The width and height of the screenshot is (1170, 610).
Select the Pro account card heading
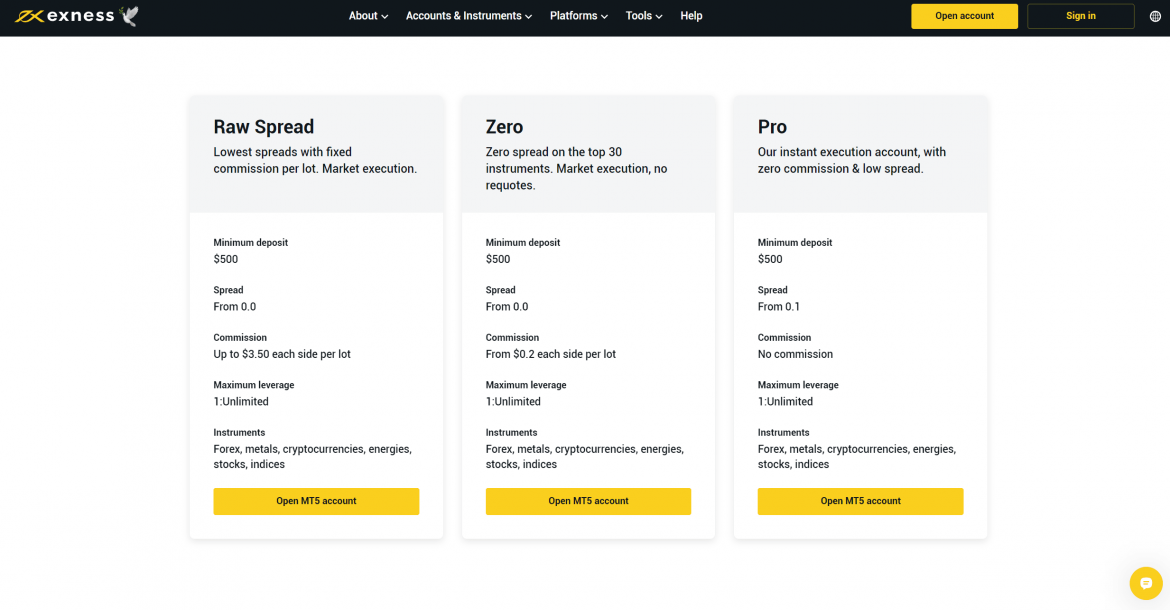[772, 127]
